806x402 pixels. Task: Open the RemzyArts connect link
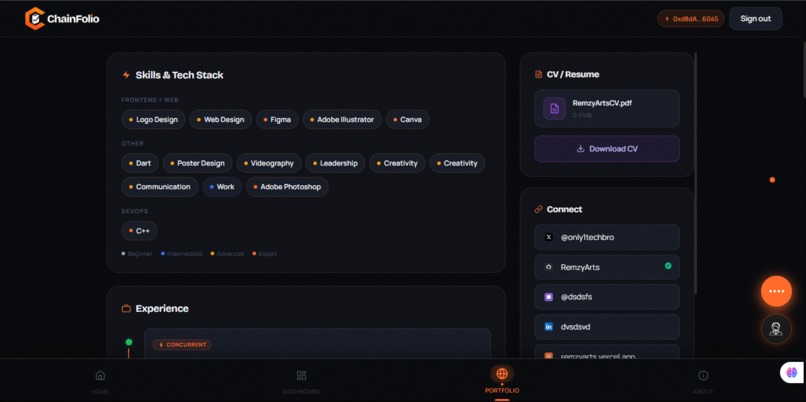point(607,267)
